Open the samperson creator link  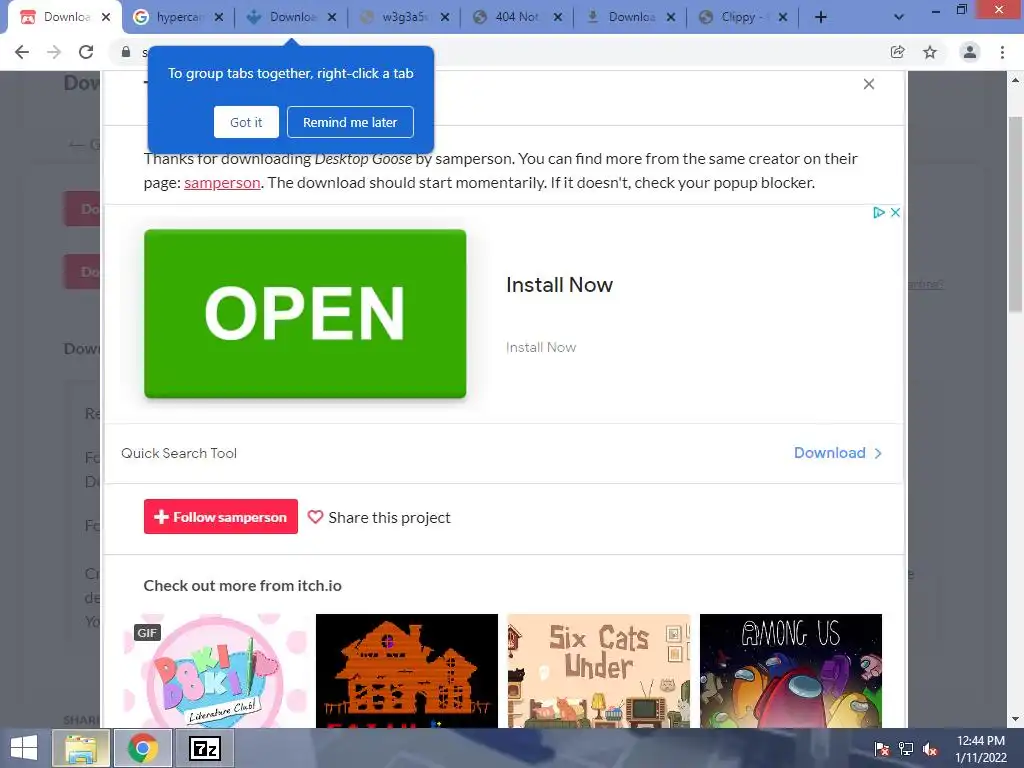[222, 183]
